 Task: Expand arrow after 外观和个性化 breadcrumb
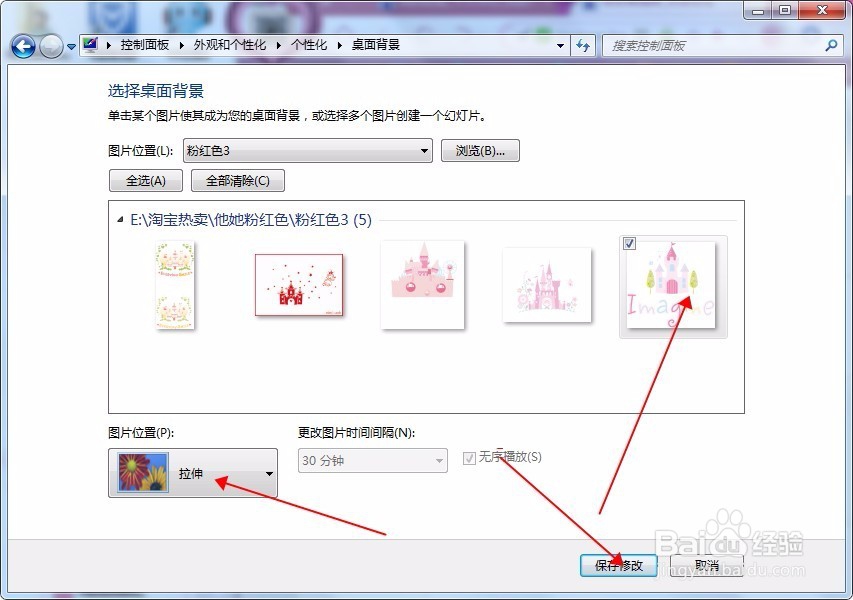pos(279,45)
